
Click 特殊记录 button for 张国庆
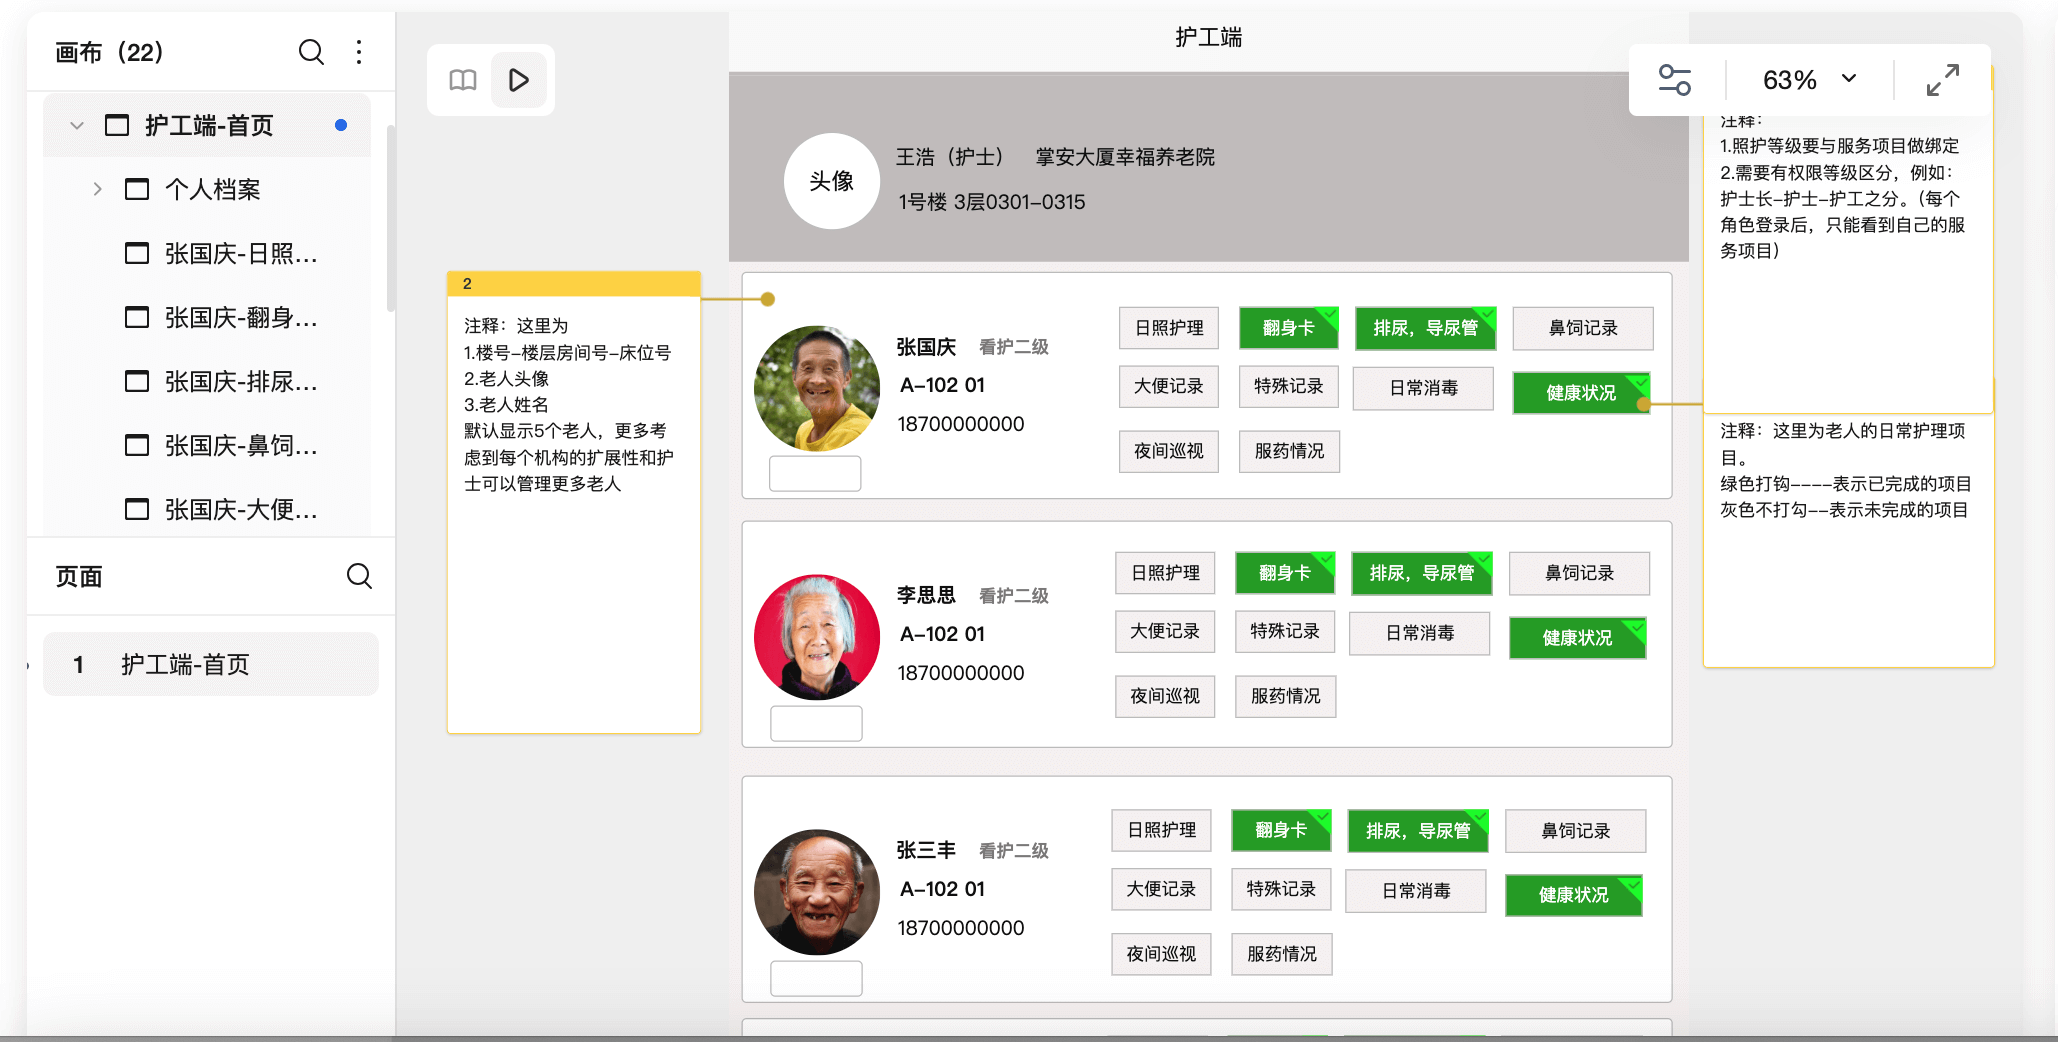click(x=1288, y=386)
